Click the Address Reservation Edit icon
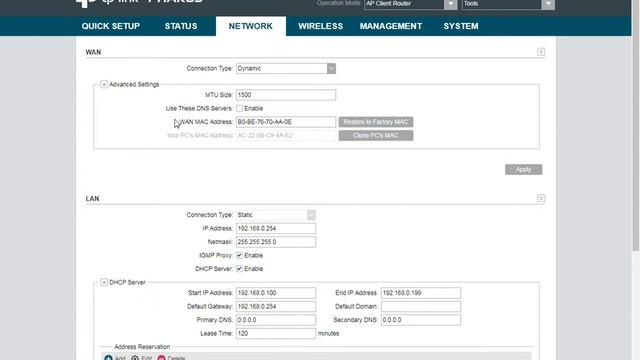Viewport: 640px width, 360px height. click(135, 358)
